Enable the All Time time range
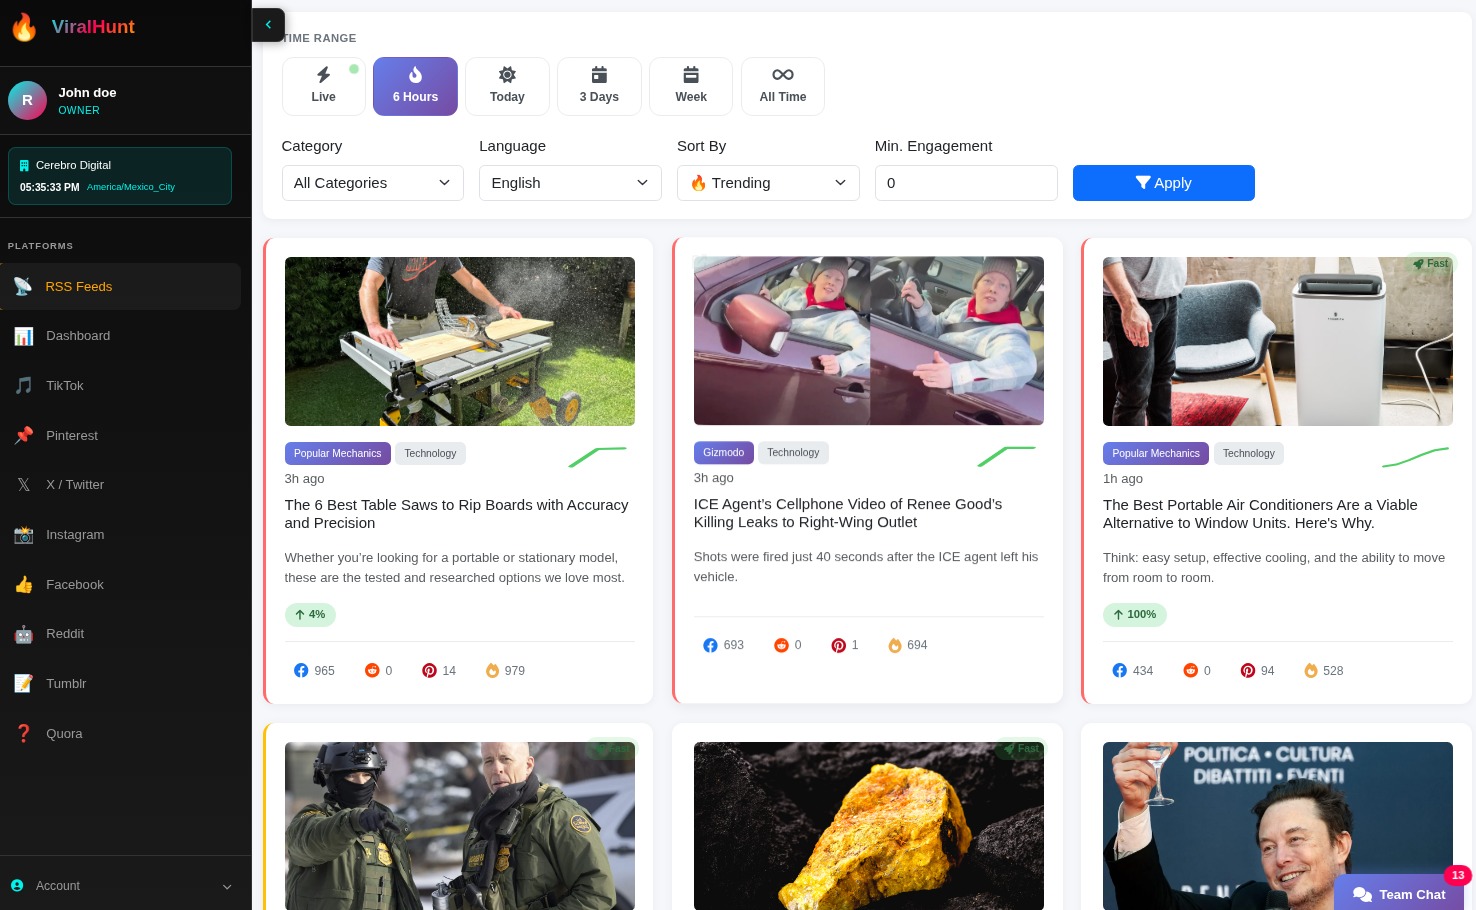The image size is (1476, 910). [x=782, y=86]
